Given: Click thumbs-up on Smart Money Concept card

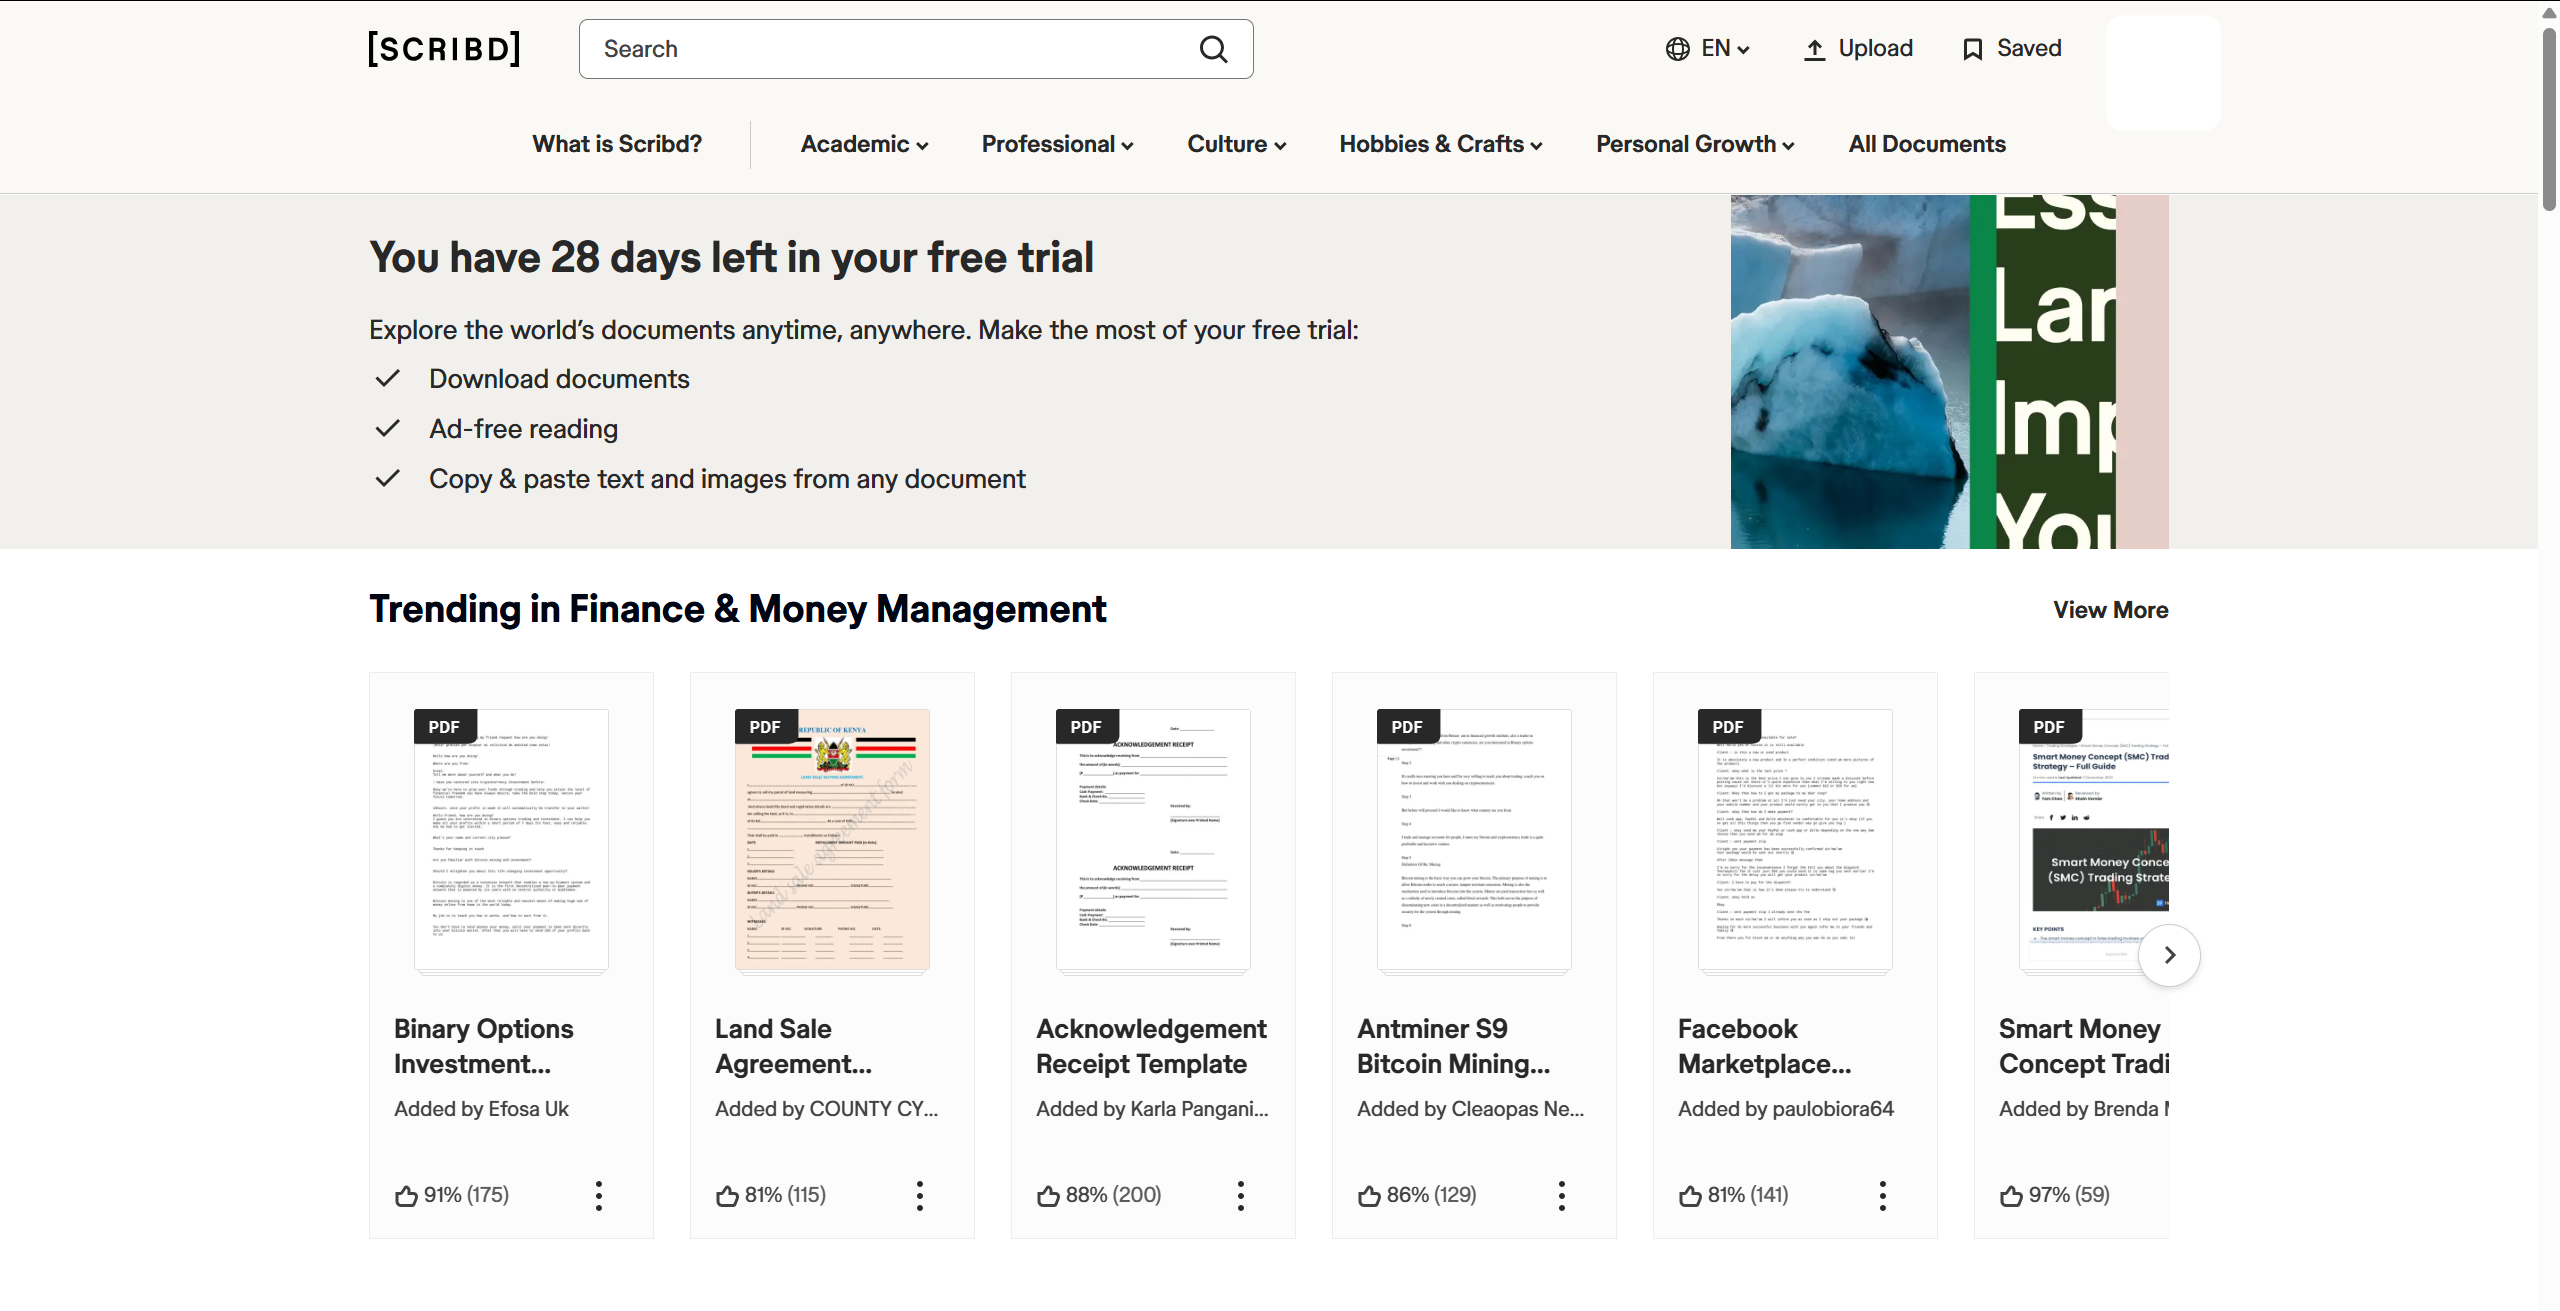Looking at the screenshot, I should (x=2011, y=1195).
